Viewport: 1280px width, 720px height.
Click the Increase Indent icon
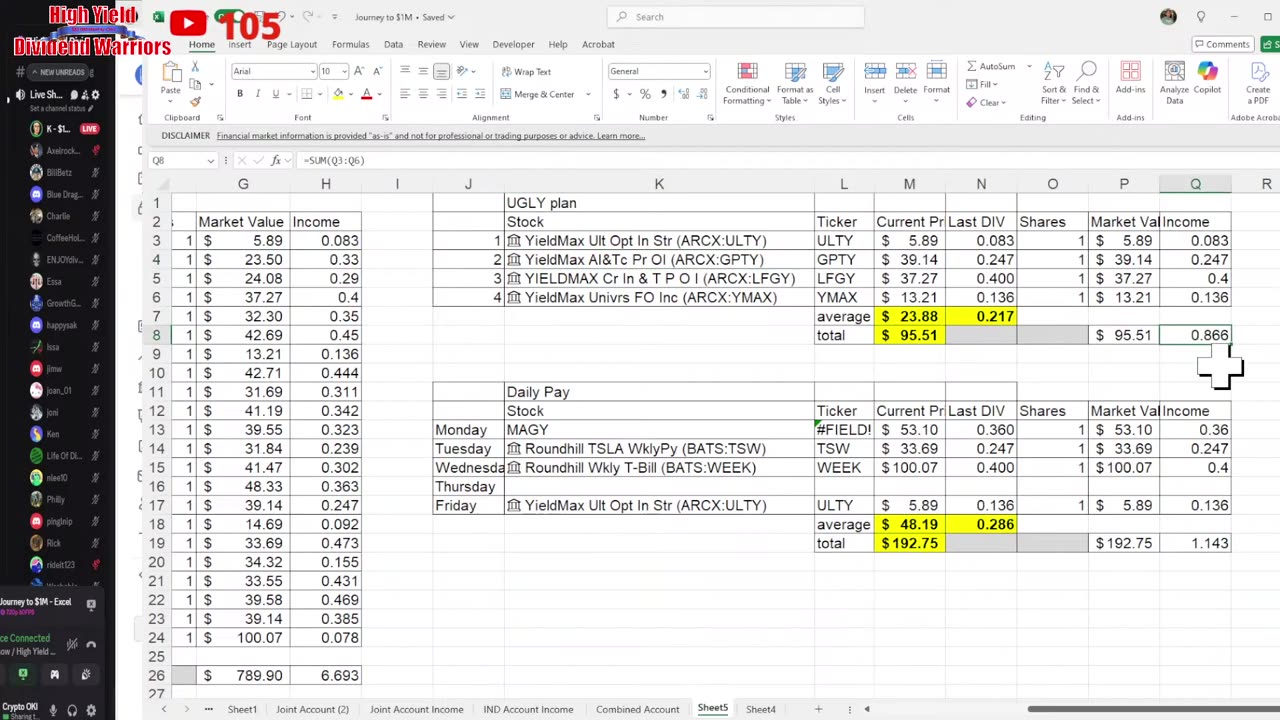point(482,94)
